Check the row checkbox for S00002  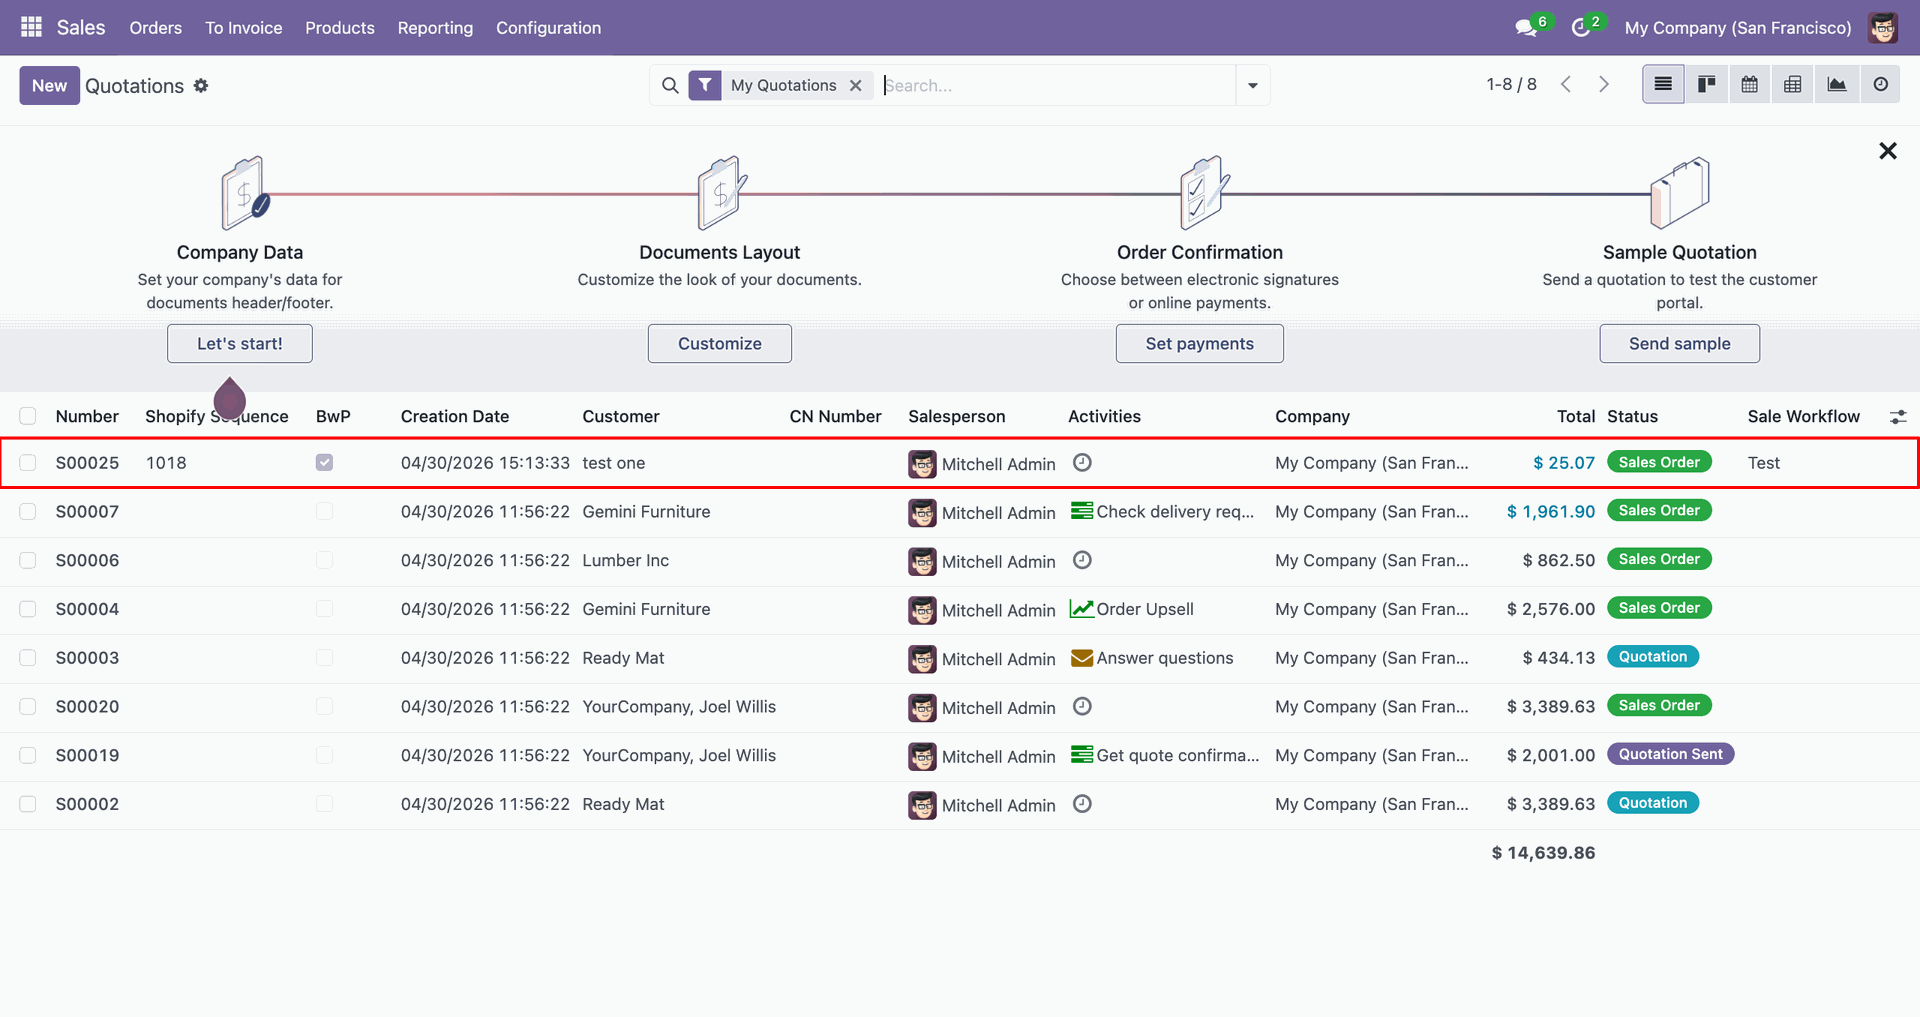[28, 804]
